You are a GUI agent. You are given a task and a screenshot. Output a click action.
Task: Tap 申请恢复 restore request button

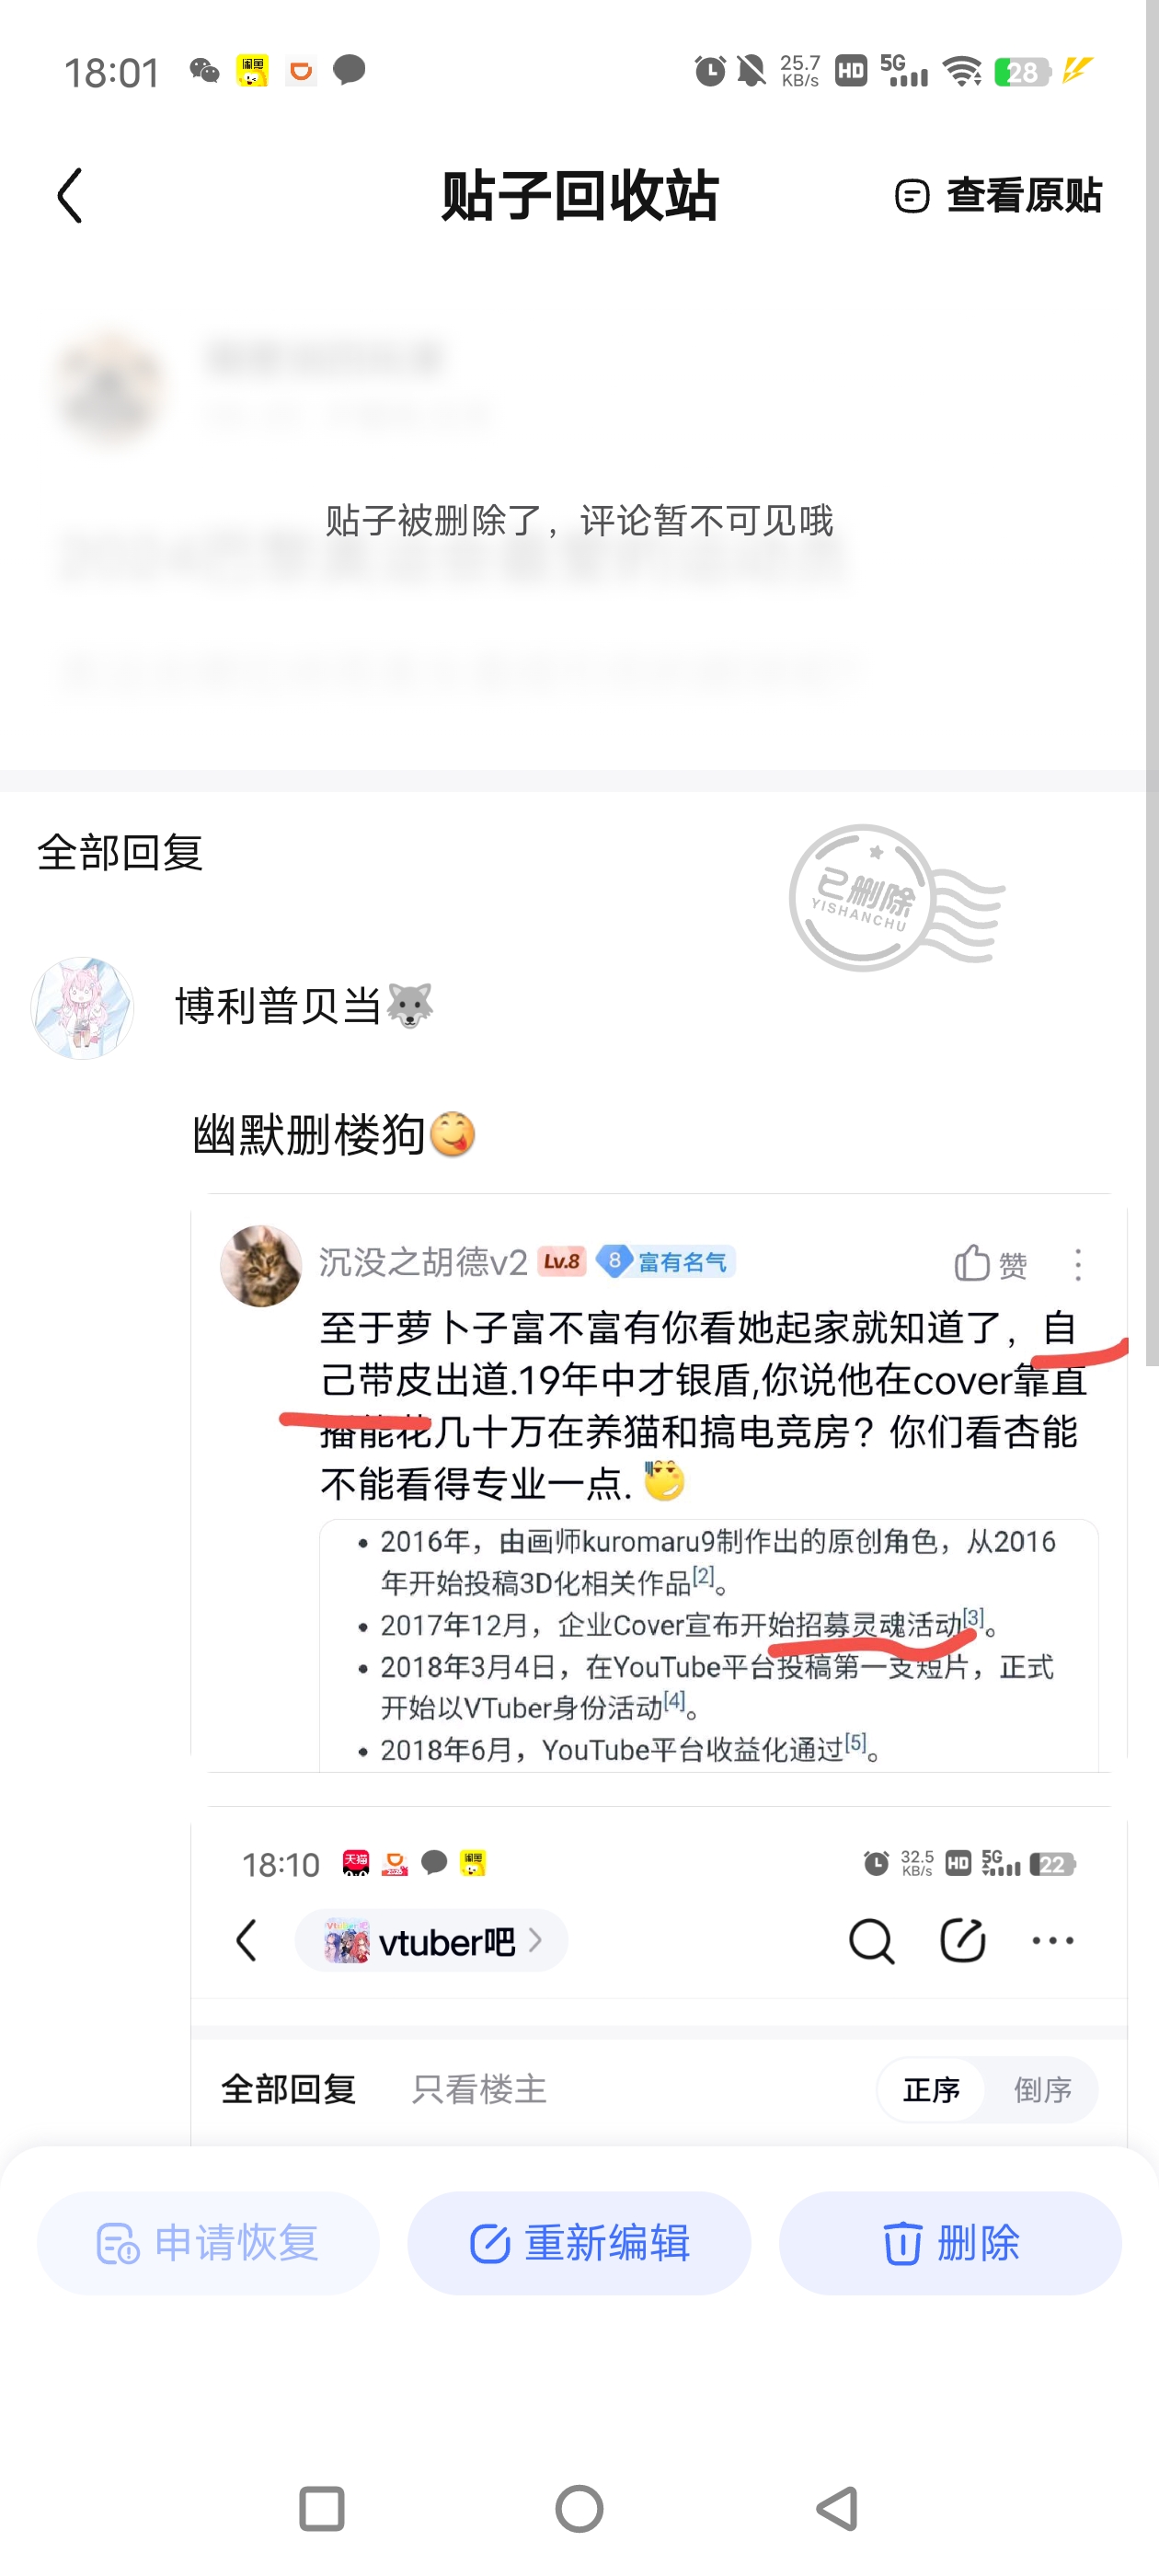208,2243
